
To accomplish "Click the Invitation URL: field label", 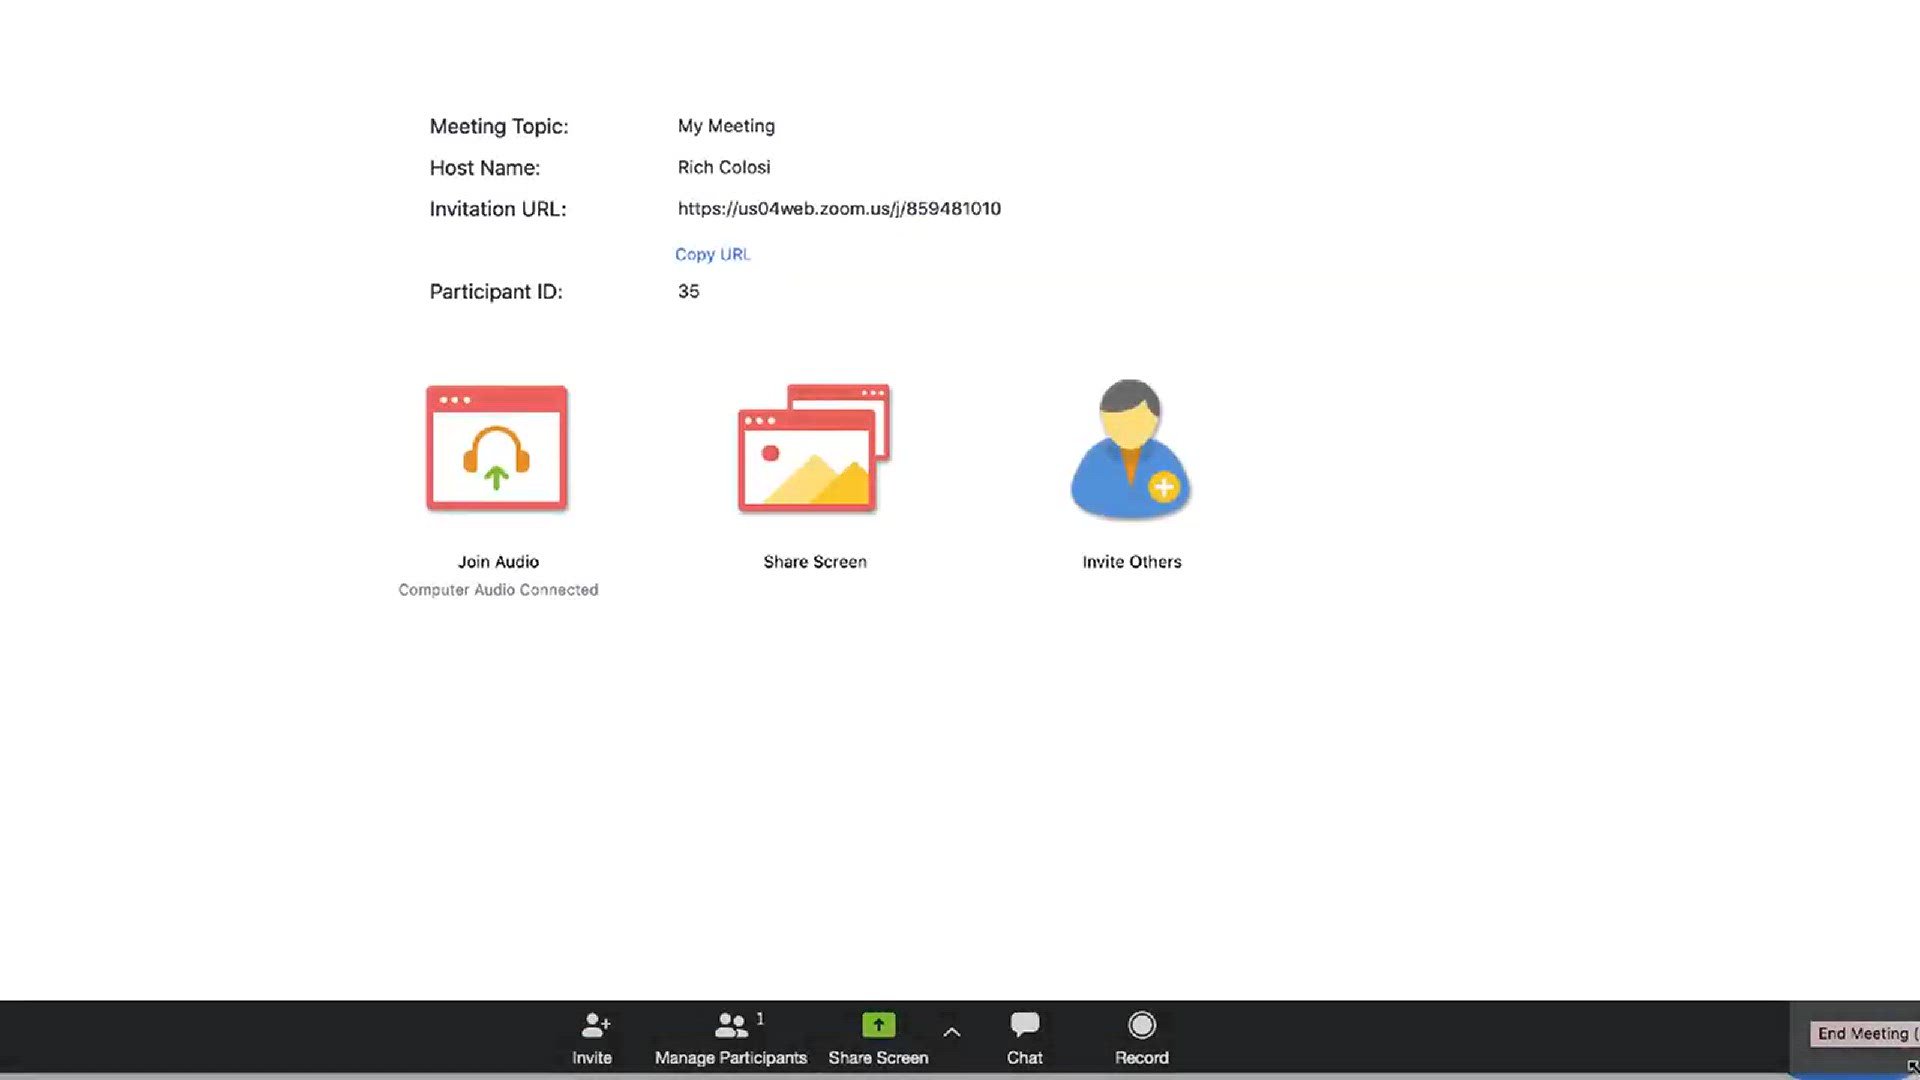I will (x=498, y=209).
